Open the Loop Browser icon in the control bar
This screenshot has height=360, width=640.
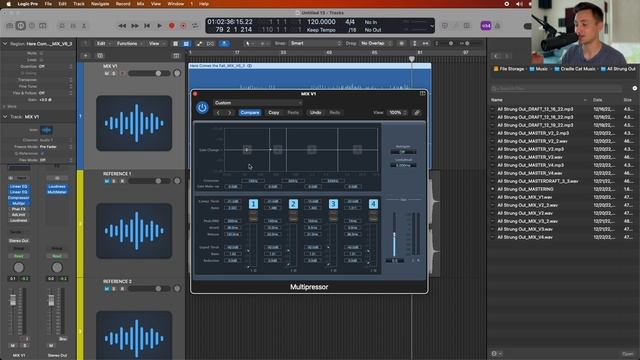click(467, 26)
